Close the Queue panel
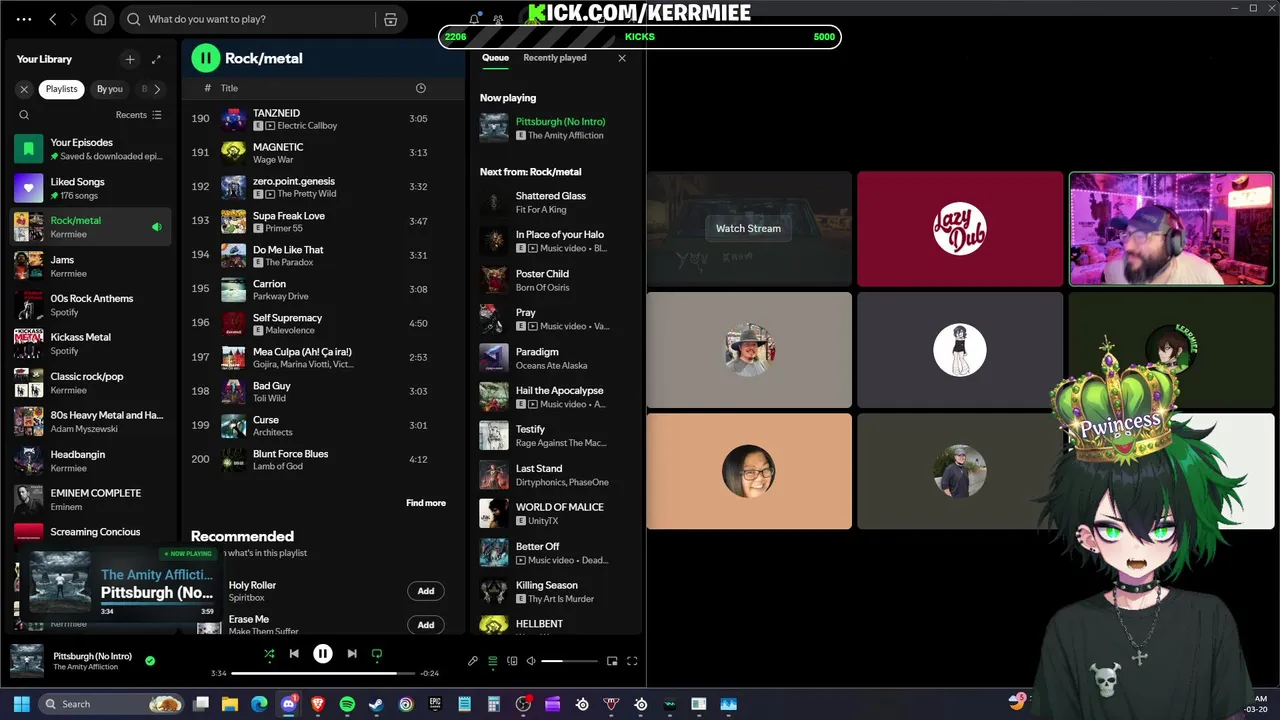The image size is (1280, 720). pos(622,58)
